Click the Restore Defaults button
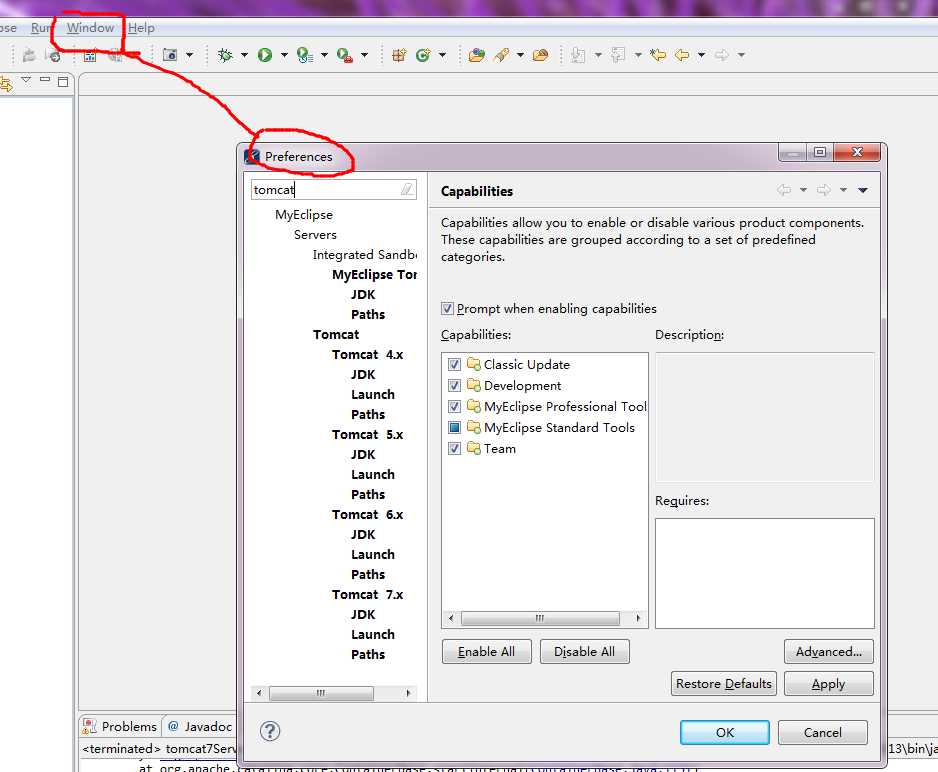This screenshot has height=772, width=938. pos(724,683)
